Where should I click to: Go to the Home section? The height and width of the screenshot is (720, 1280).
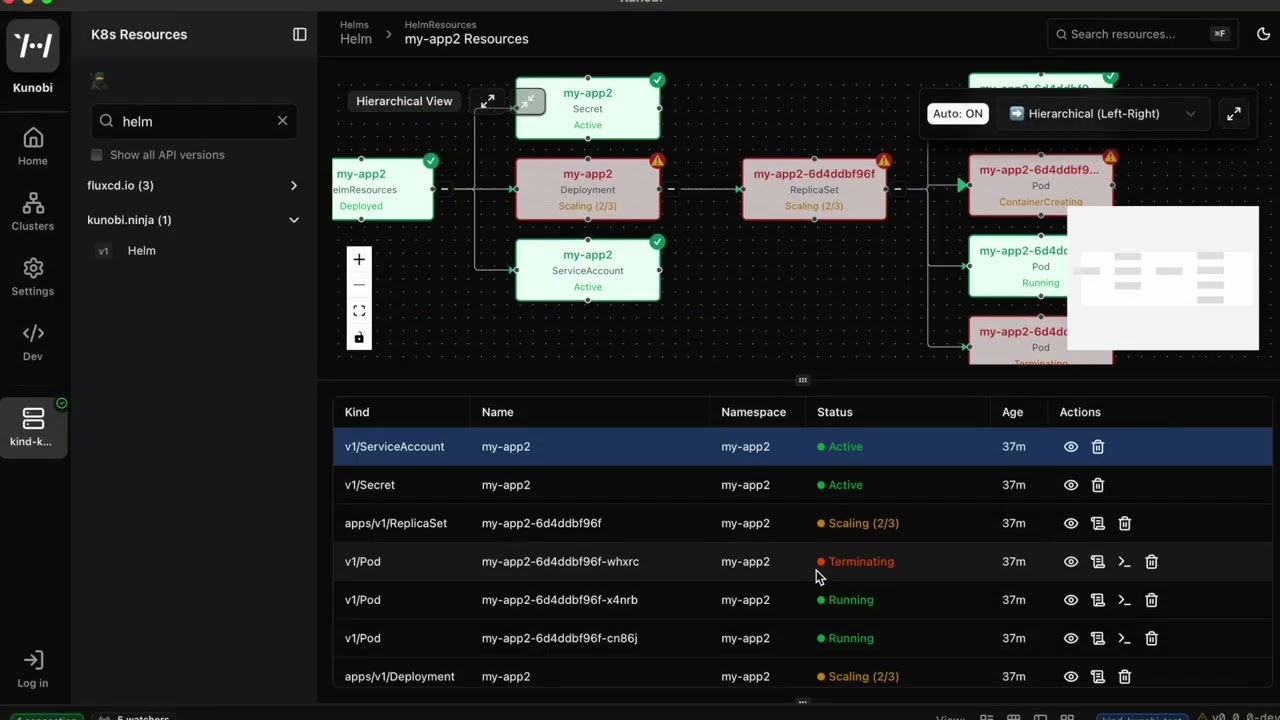[x=33, y=146]
